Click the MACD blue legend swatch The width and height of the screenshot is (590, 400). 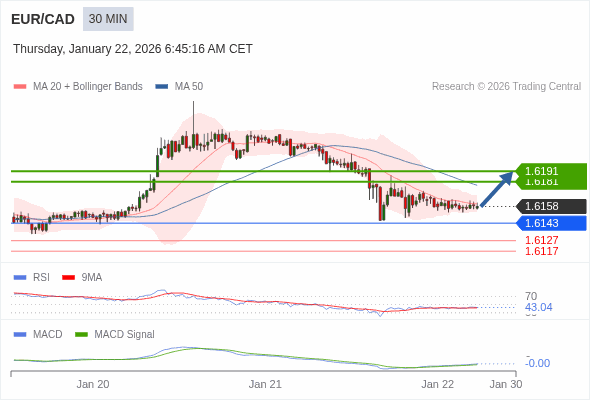click(20, 335)
